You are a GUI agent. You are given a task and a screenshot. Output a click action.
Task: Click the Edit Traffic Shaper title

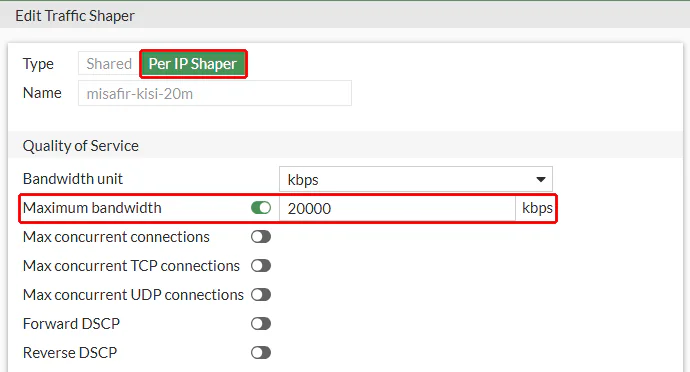tap(75, 16)
